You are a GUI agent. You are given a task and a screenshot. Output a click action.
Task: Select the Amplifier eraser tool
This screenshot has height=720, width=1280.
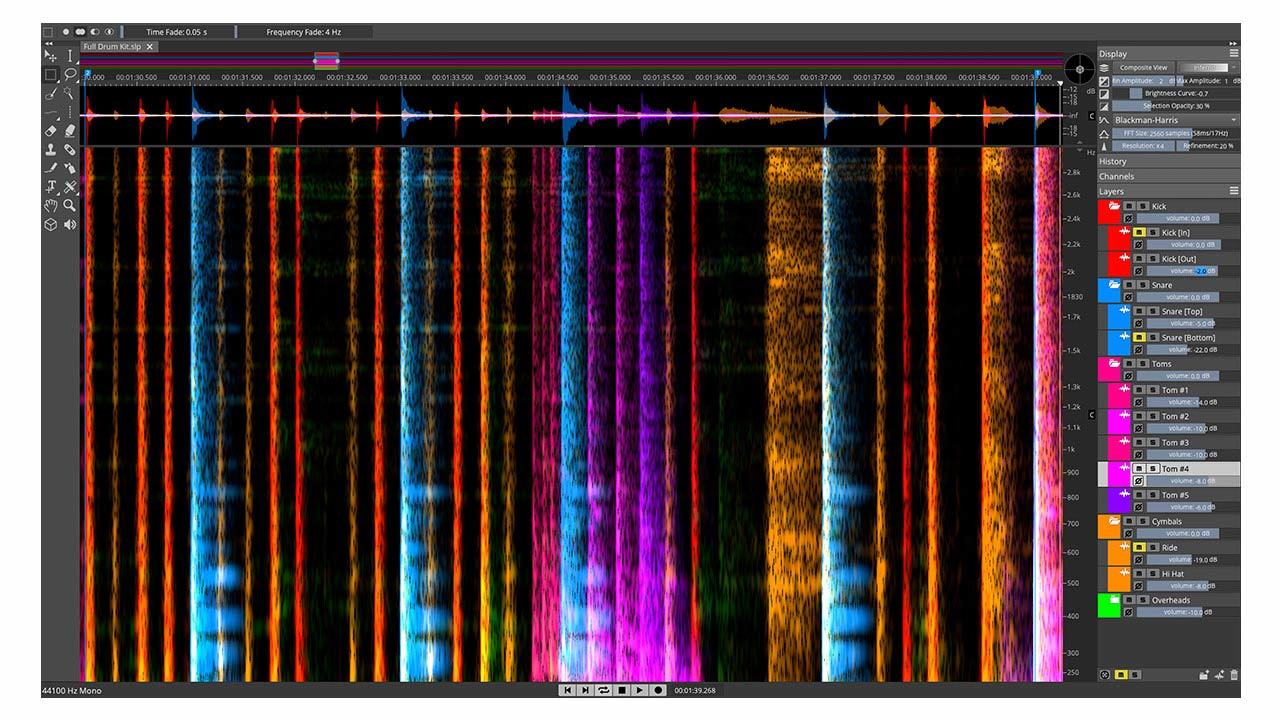(70, 130)
